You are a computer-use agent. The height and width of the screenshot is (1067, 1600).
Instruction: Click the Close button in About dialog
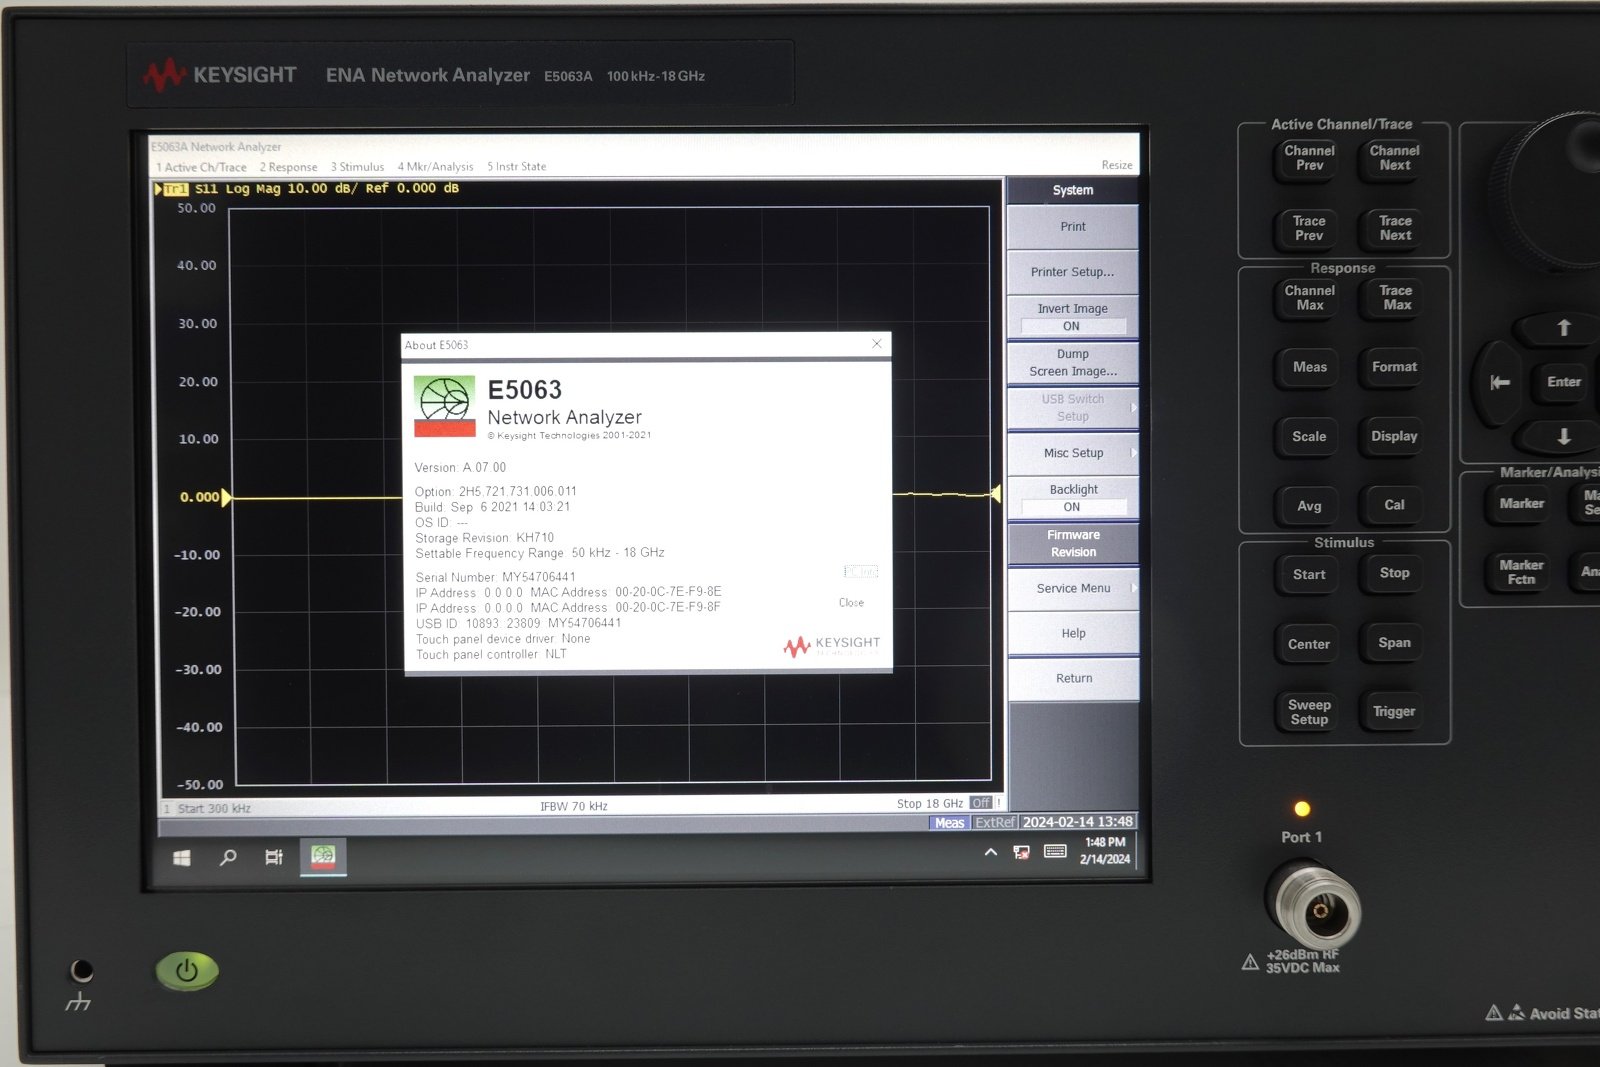click(851, 603)
